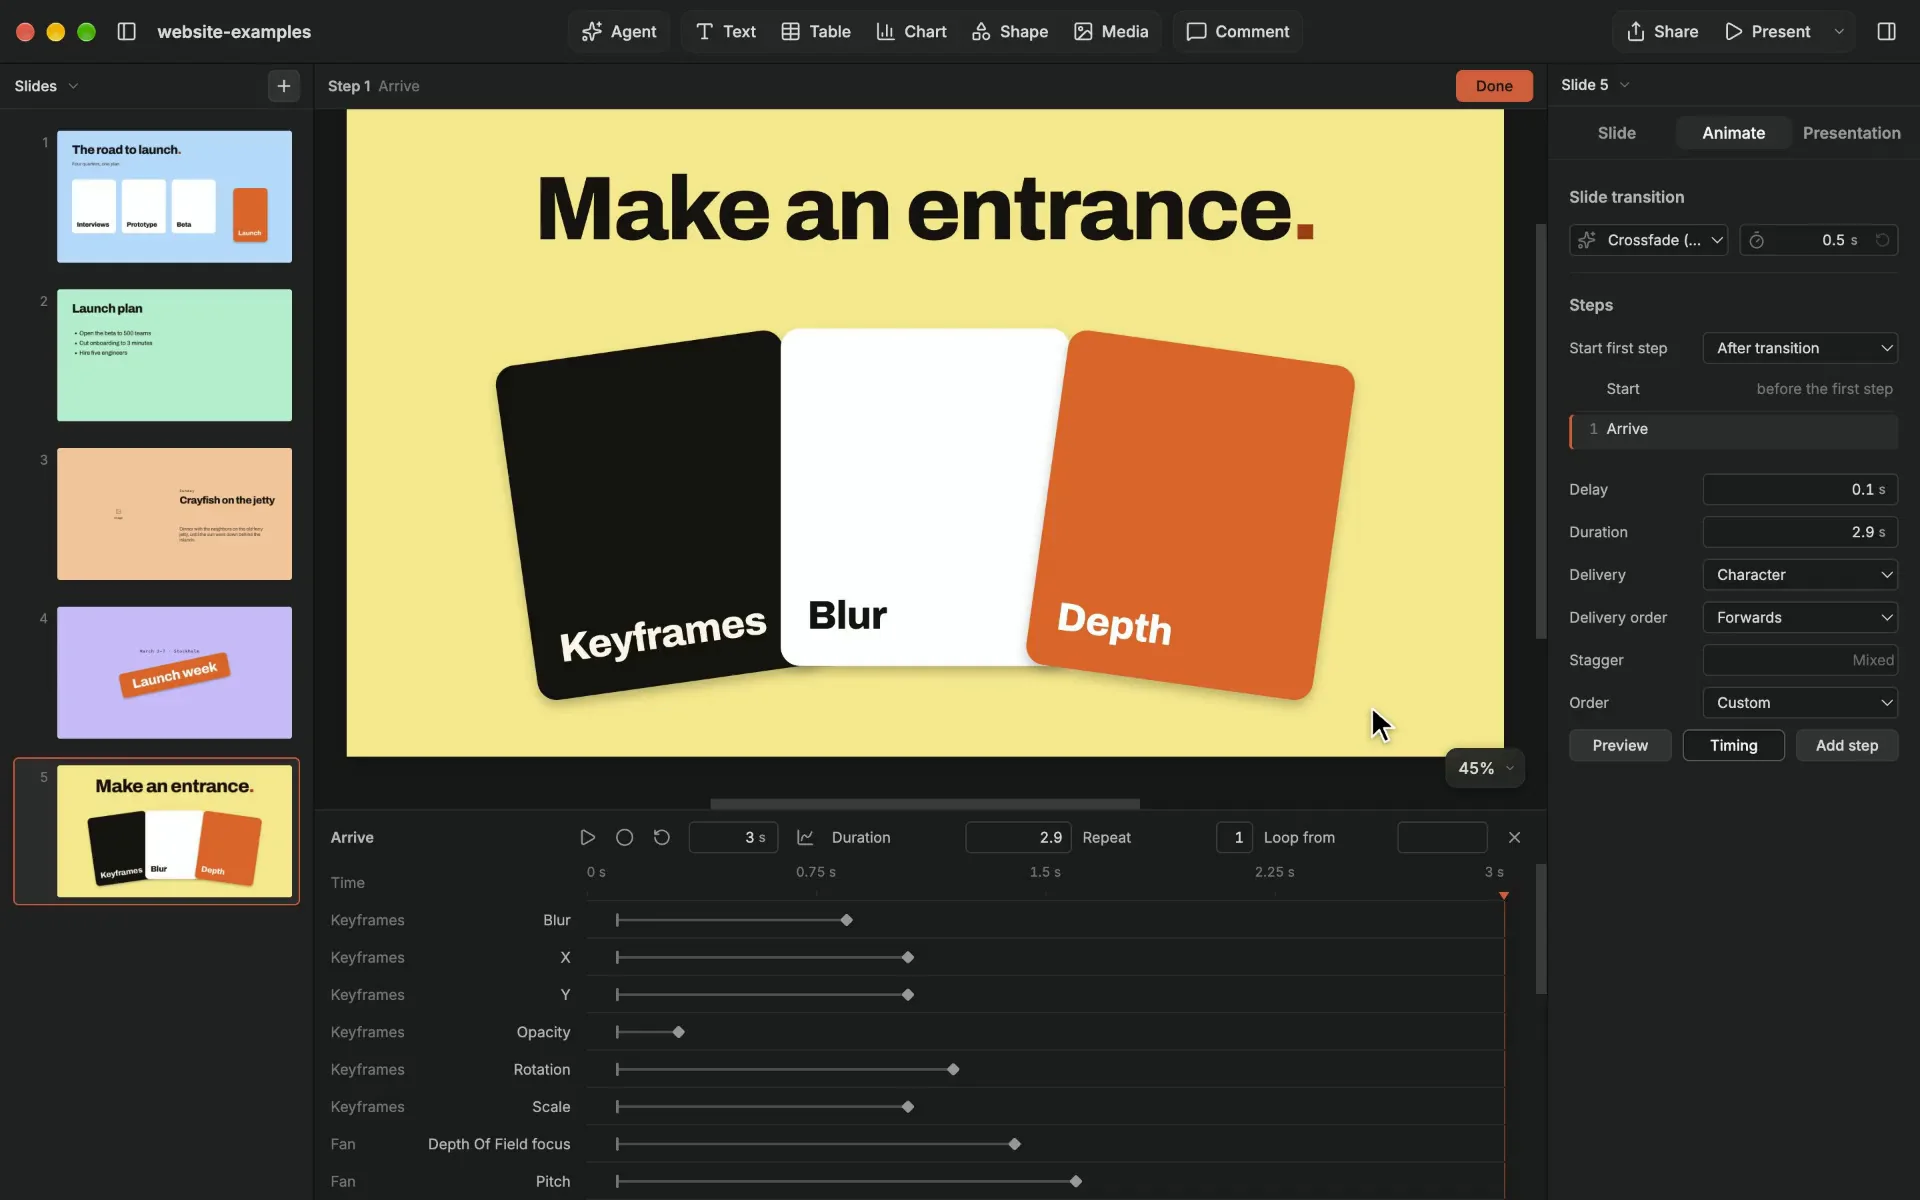The image size is (1920, 1200).
Task: Start the presentation with Present
Action: point(1768,31)
